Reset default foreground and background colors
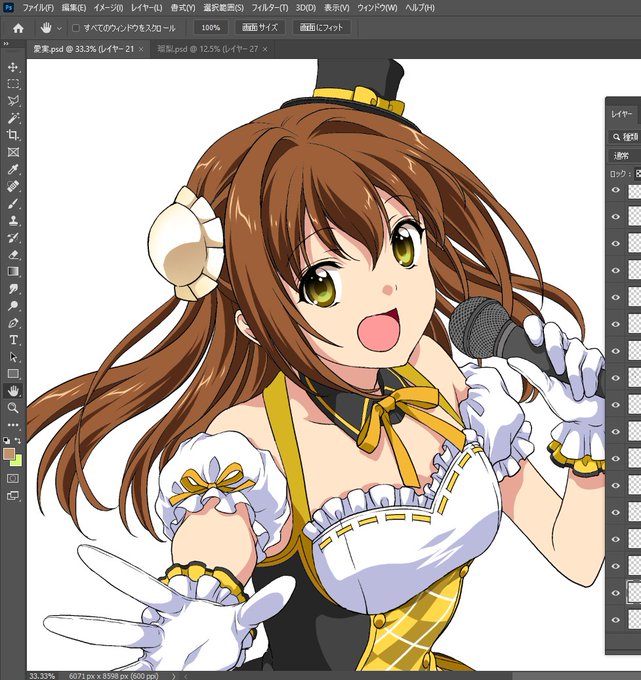 pos(7,441)
